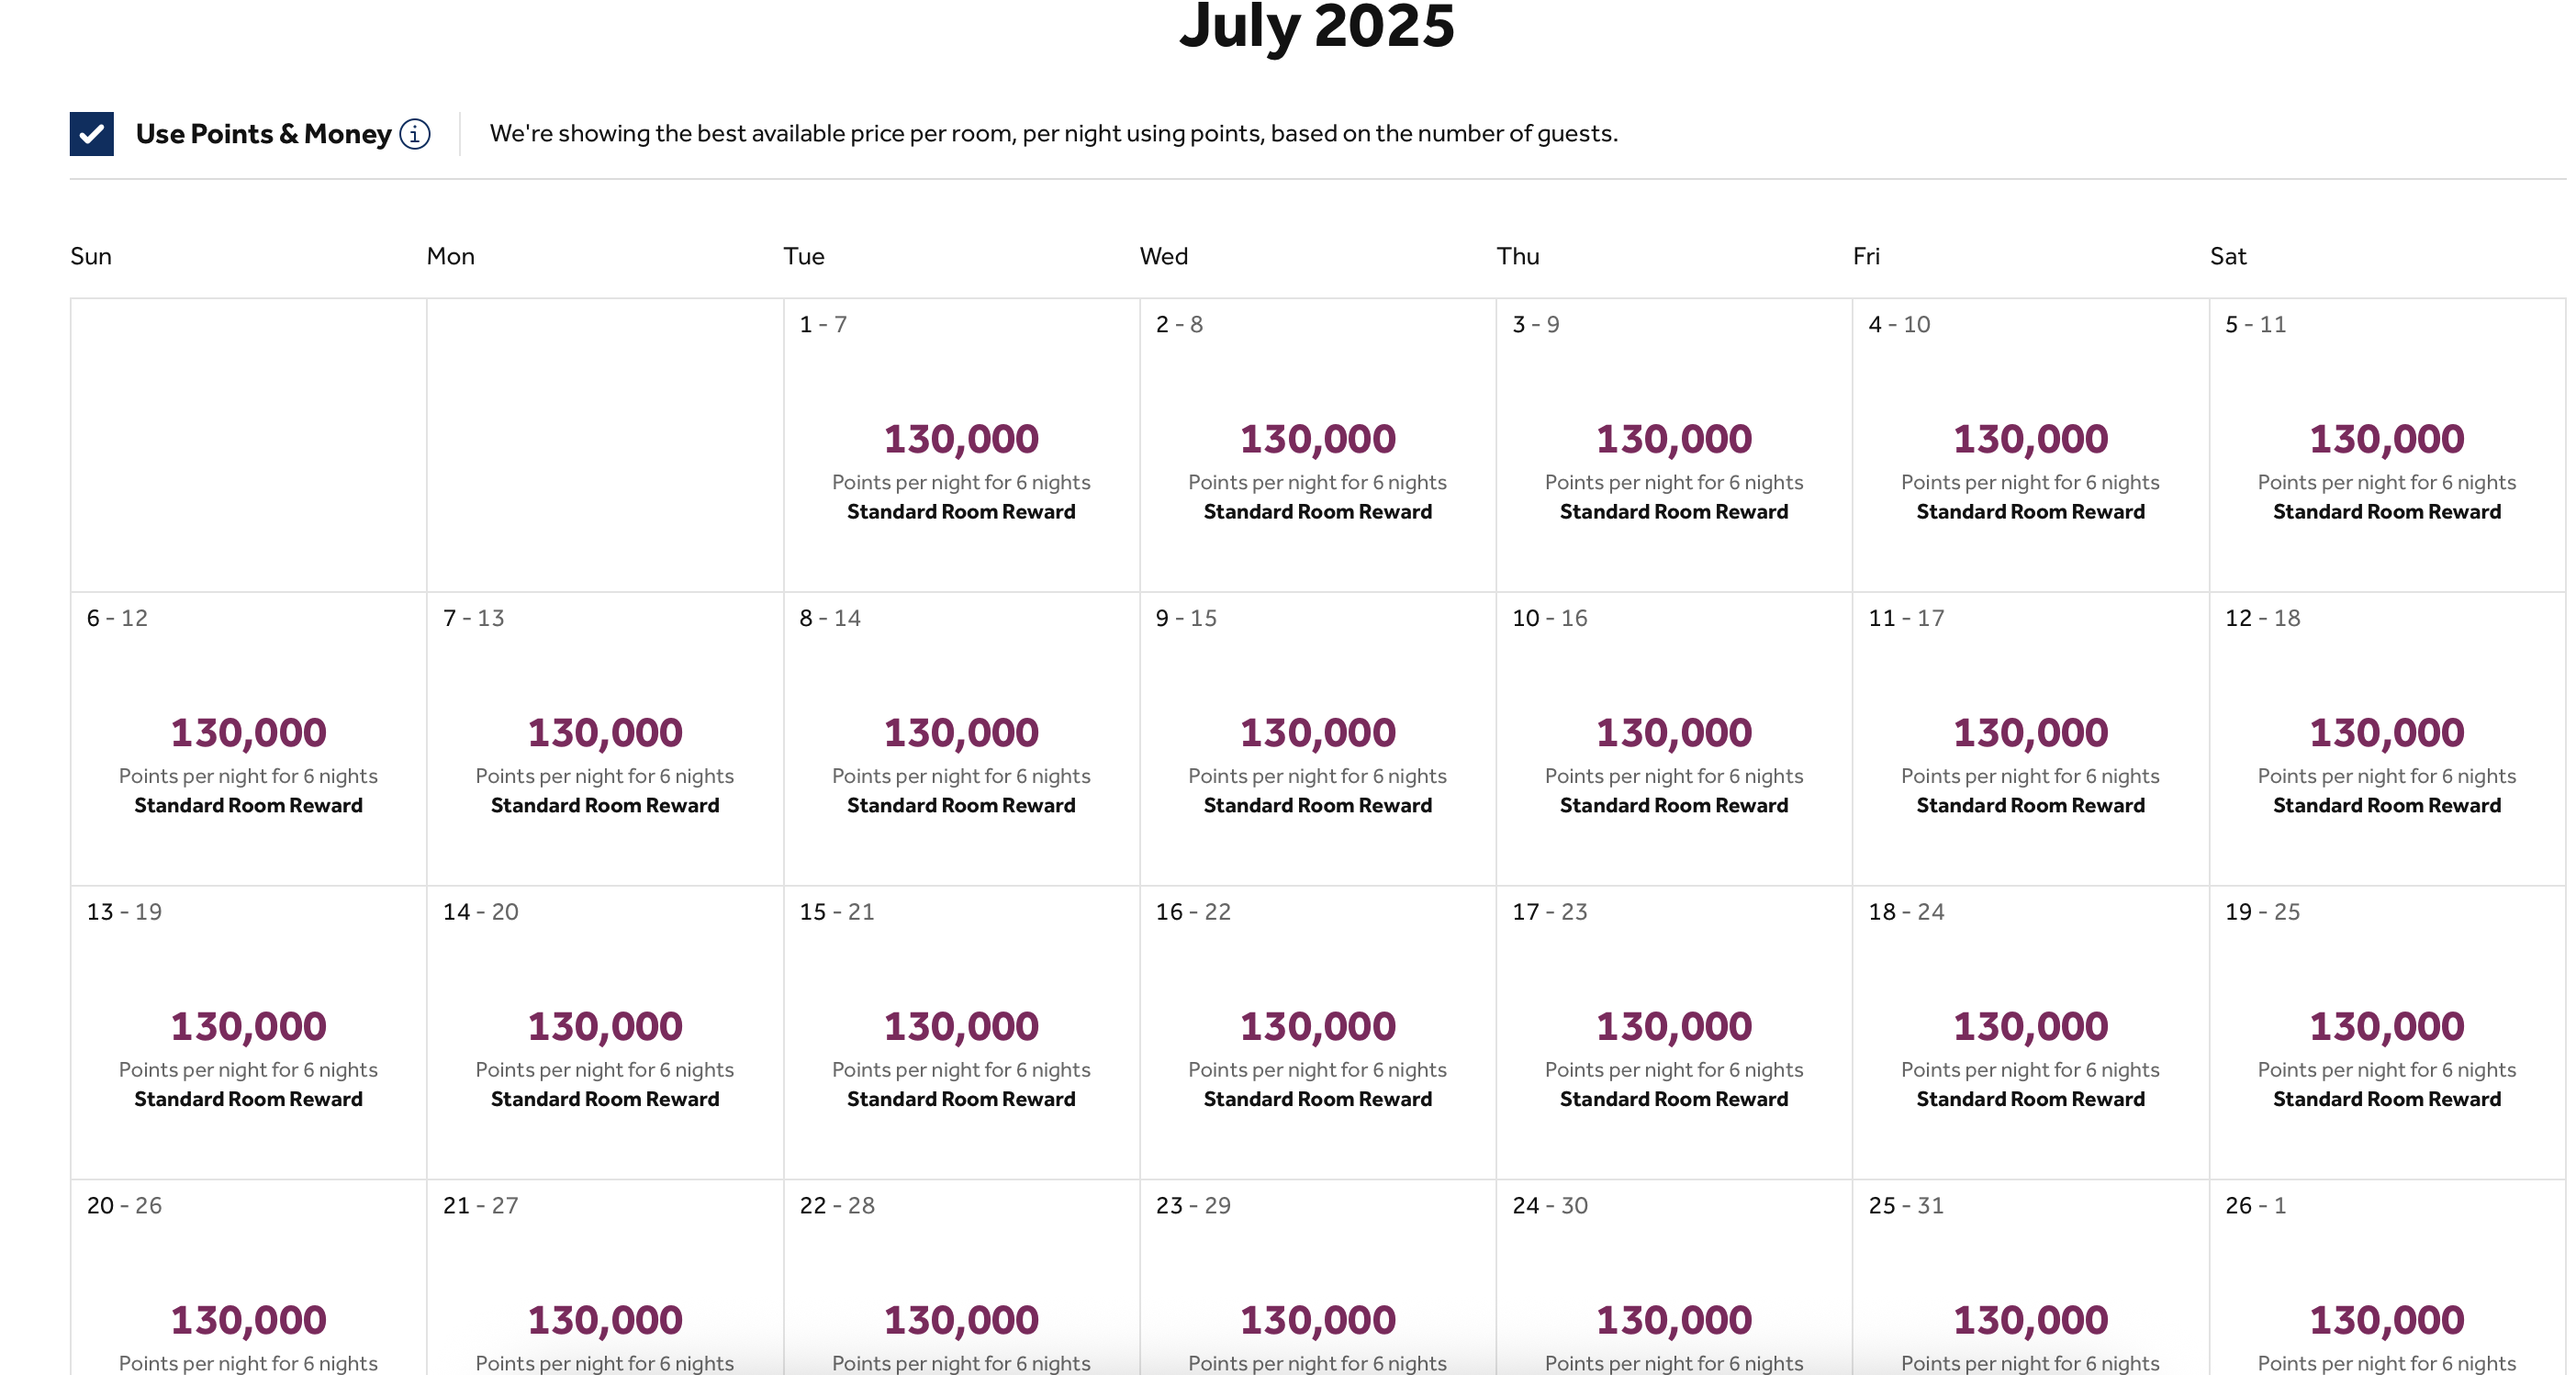Choose the 18 - 24 Friday stay
Image resolution: width=2576 pixels, height=1375 pixels.
(x=2031, y=1033)
